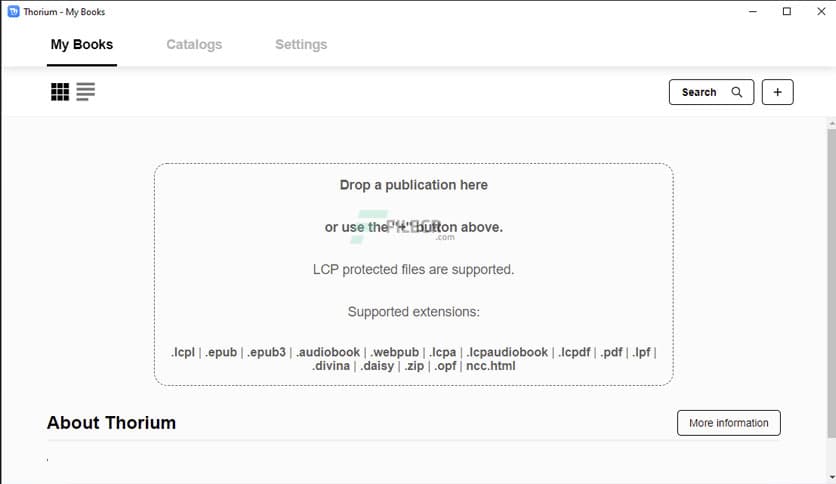Click the 'LCP protected files are supported.' text
Image resolution: width=836 pixels, height=484 pixels.
[414, 269]
